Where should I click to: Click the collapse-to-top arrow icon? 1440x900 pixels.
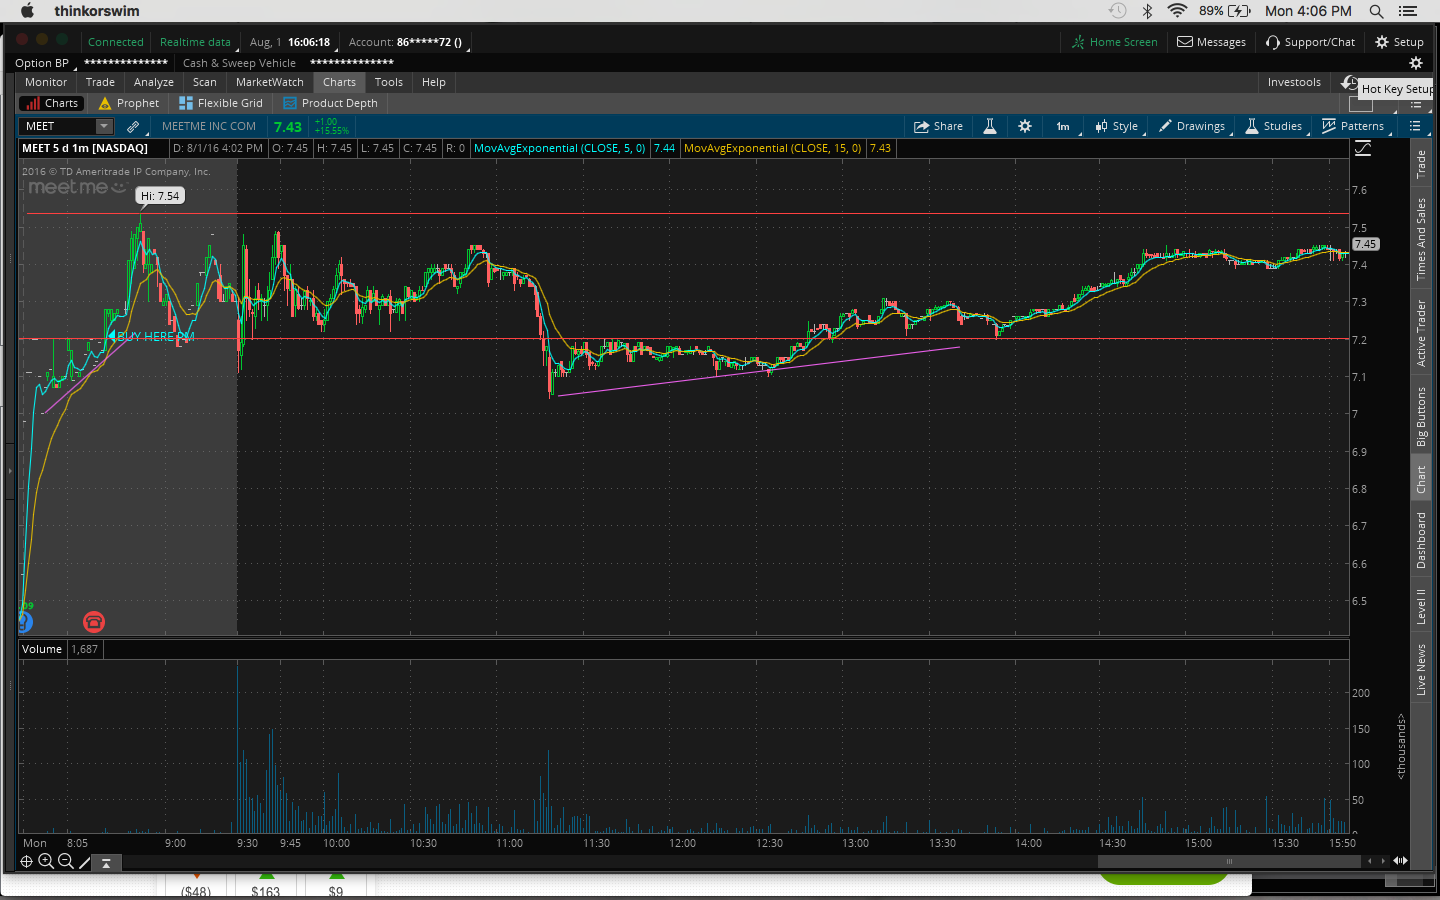106,862
